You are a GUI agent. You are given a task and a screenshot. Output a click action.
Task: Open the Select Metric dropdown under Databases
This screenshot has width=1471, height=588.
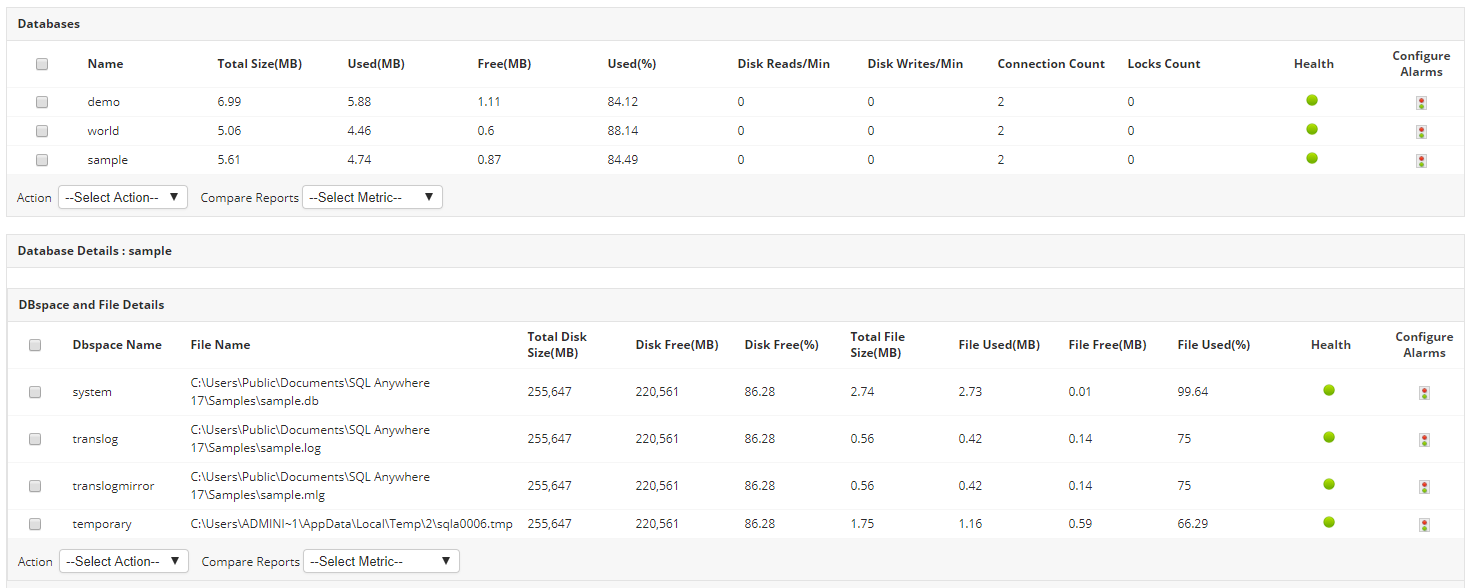372,197
